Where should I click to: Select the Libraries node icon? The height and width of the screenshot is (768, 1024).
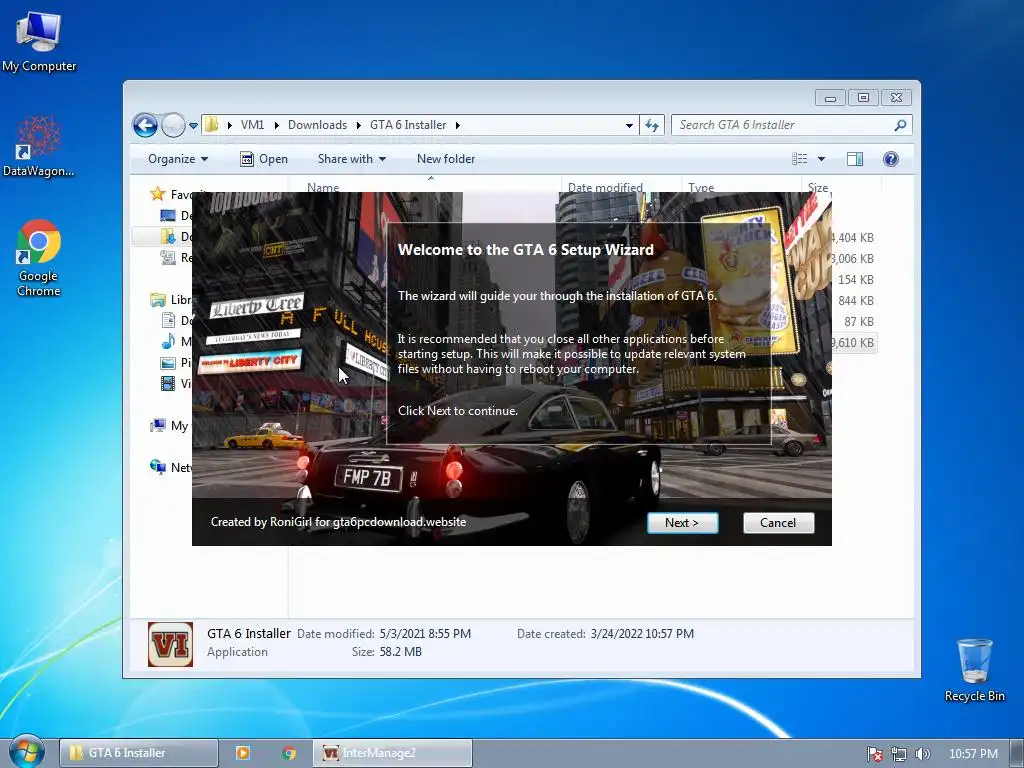[x=157, y=300]
